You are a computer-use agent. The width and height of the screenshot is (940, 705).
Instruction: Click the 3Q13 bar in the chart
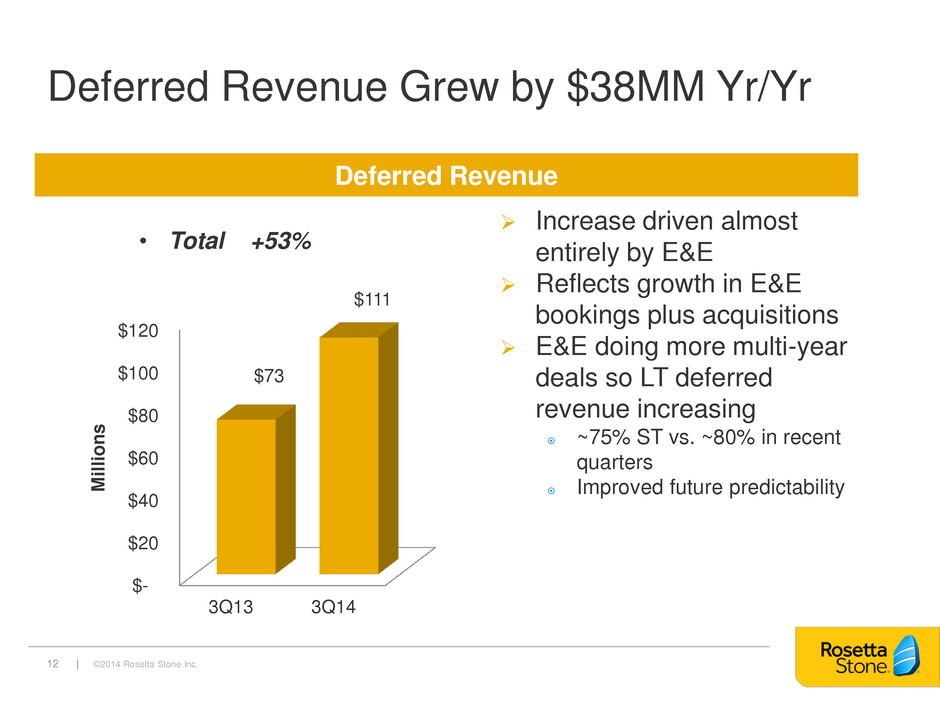point(255,490)
